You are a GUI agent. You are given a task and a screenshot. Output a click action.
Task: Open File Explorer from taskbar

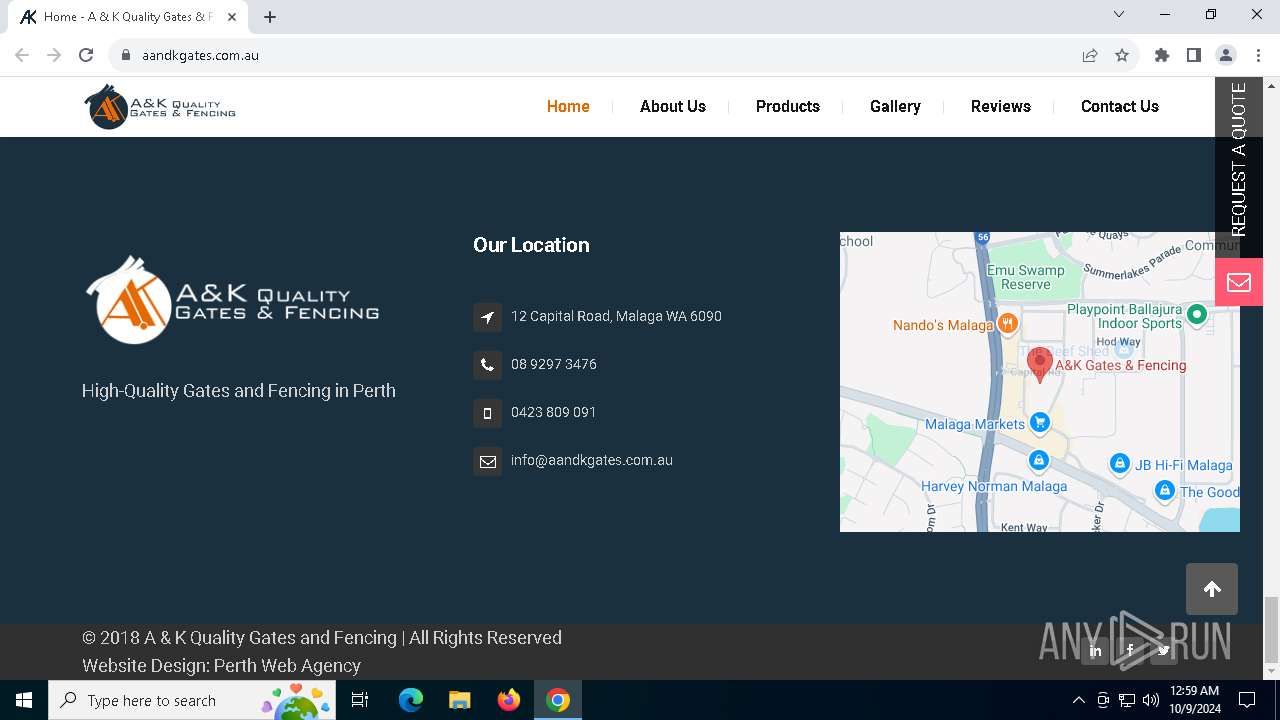click(459, 700)
